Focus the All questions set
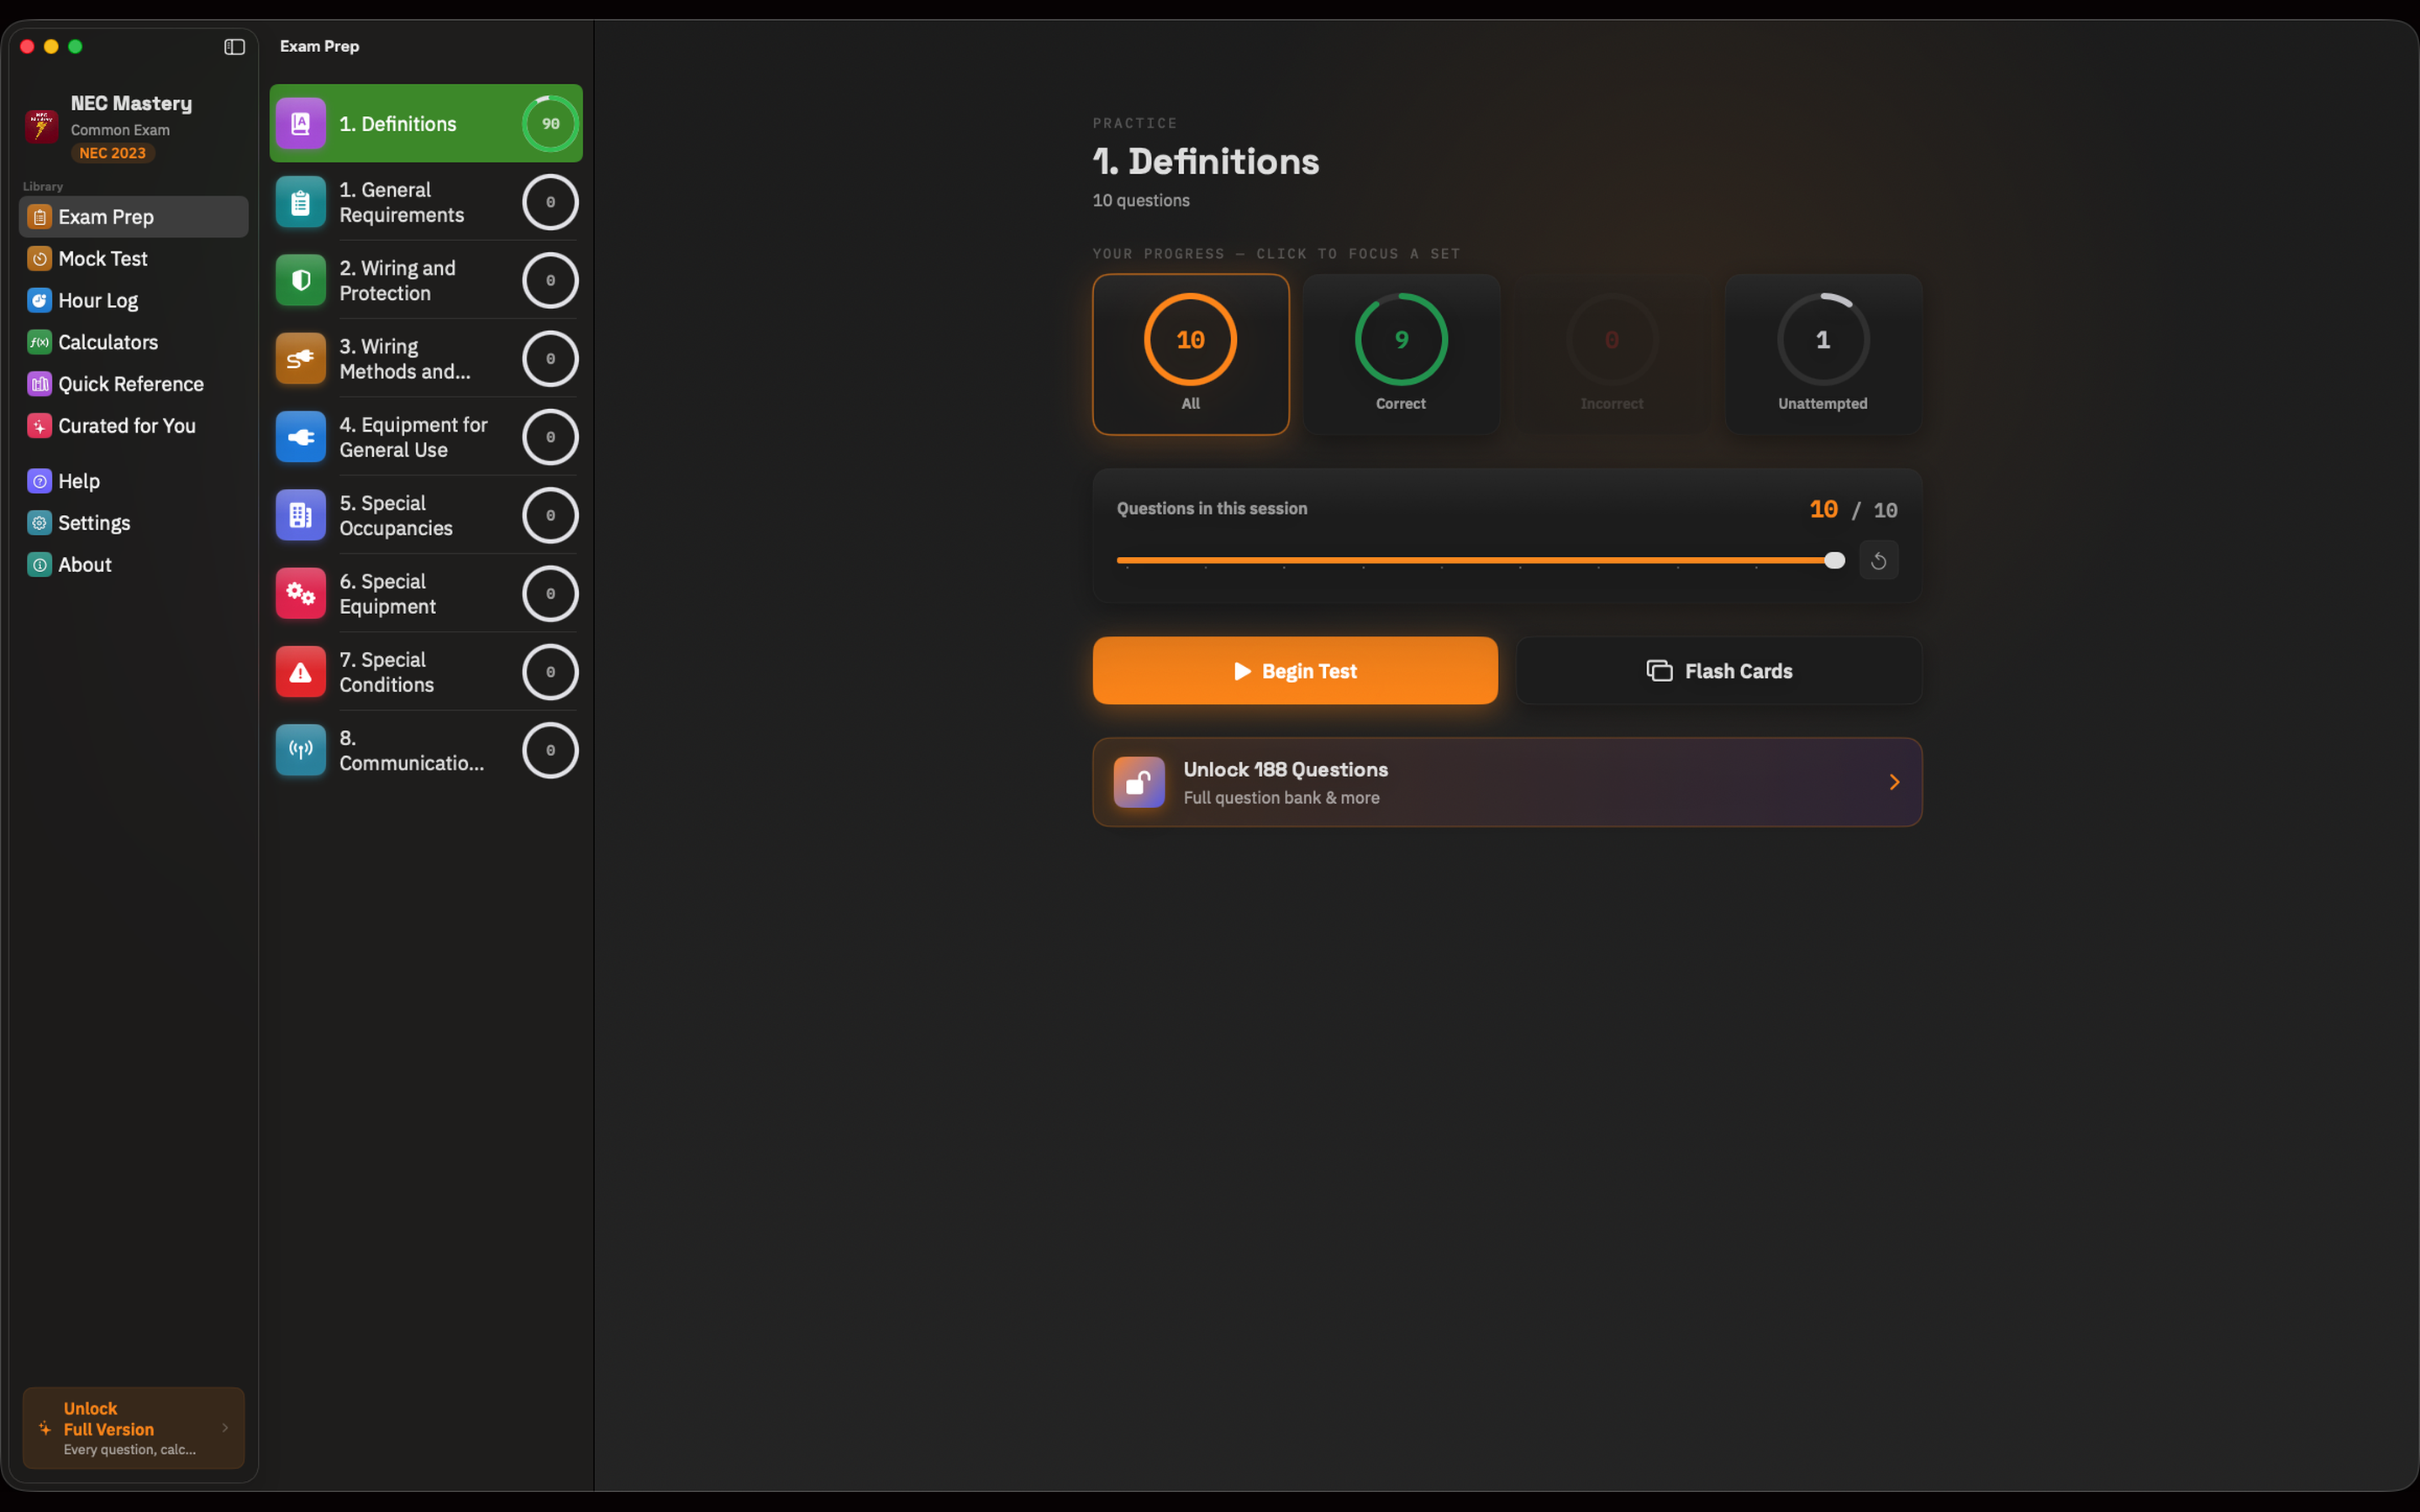Screen dimensions: 2420x1512 1190,354
